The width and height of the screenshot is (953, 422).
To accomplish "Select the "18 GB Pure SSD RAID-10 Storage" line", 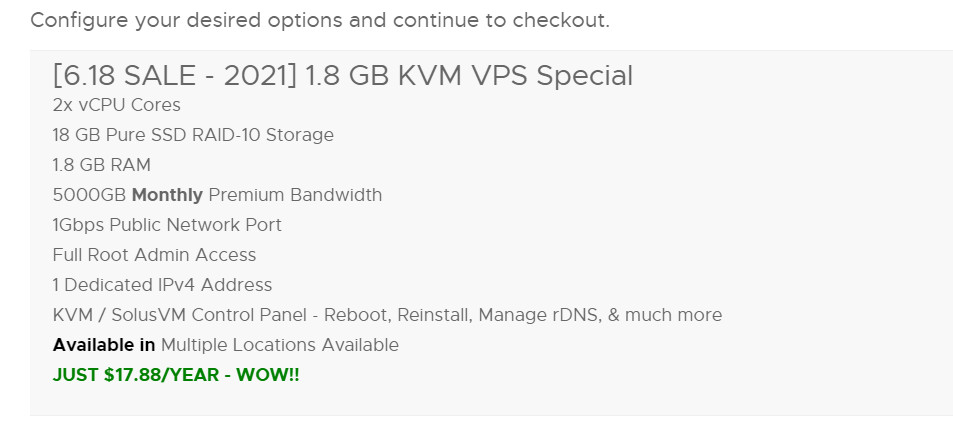I will (x=193, y=135).
